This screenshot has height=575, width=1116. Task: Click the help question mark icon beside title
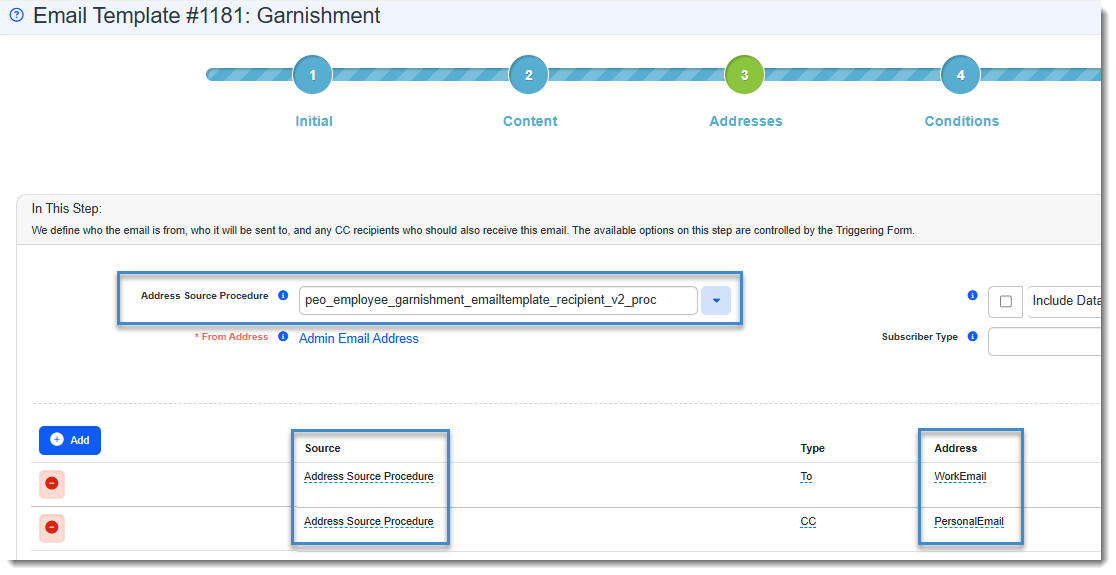point(16,16)
